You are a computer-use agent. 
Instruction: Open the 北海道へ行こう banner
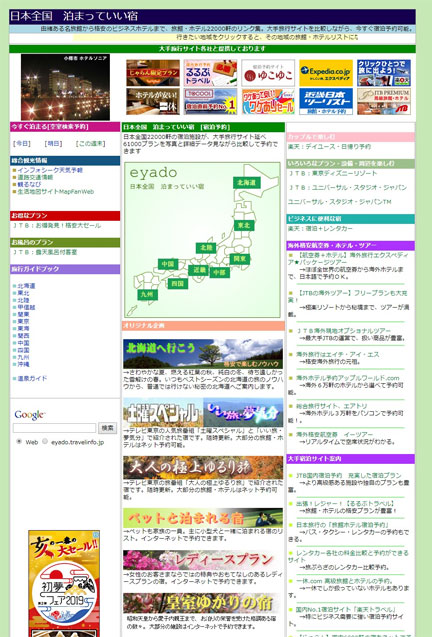pos(203,354)
